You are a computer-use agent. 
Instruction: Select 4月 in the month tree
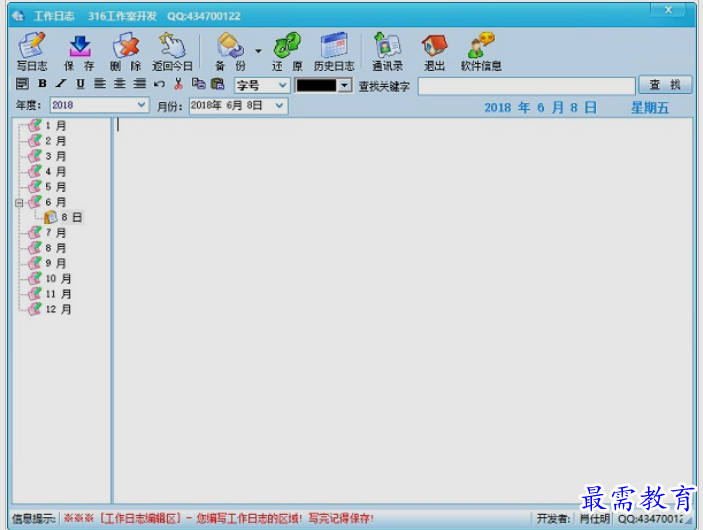pos(56,171)
